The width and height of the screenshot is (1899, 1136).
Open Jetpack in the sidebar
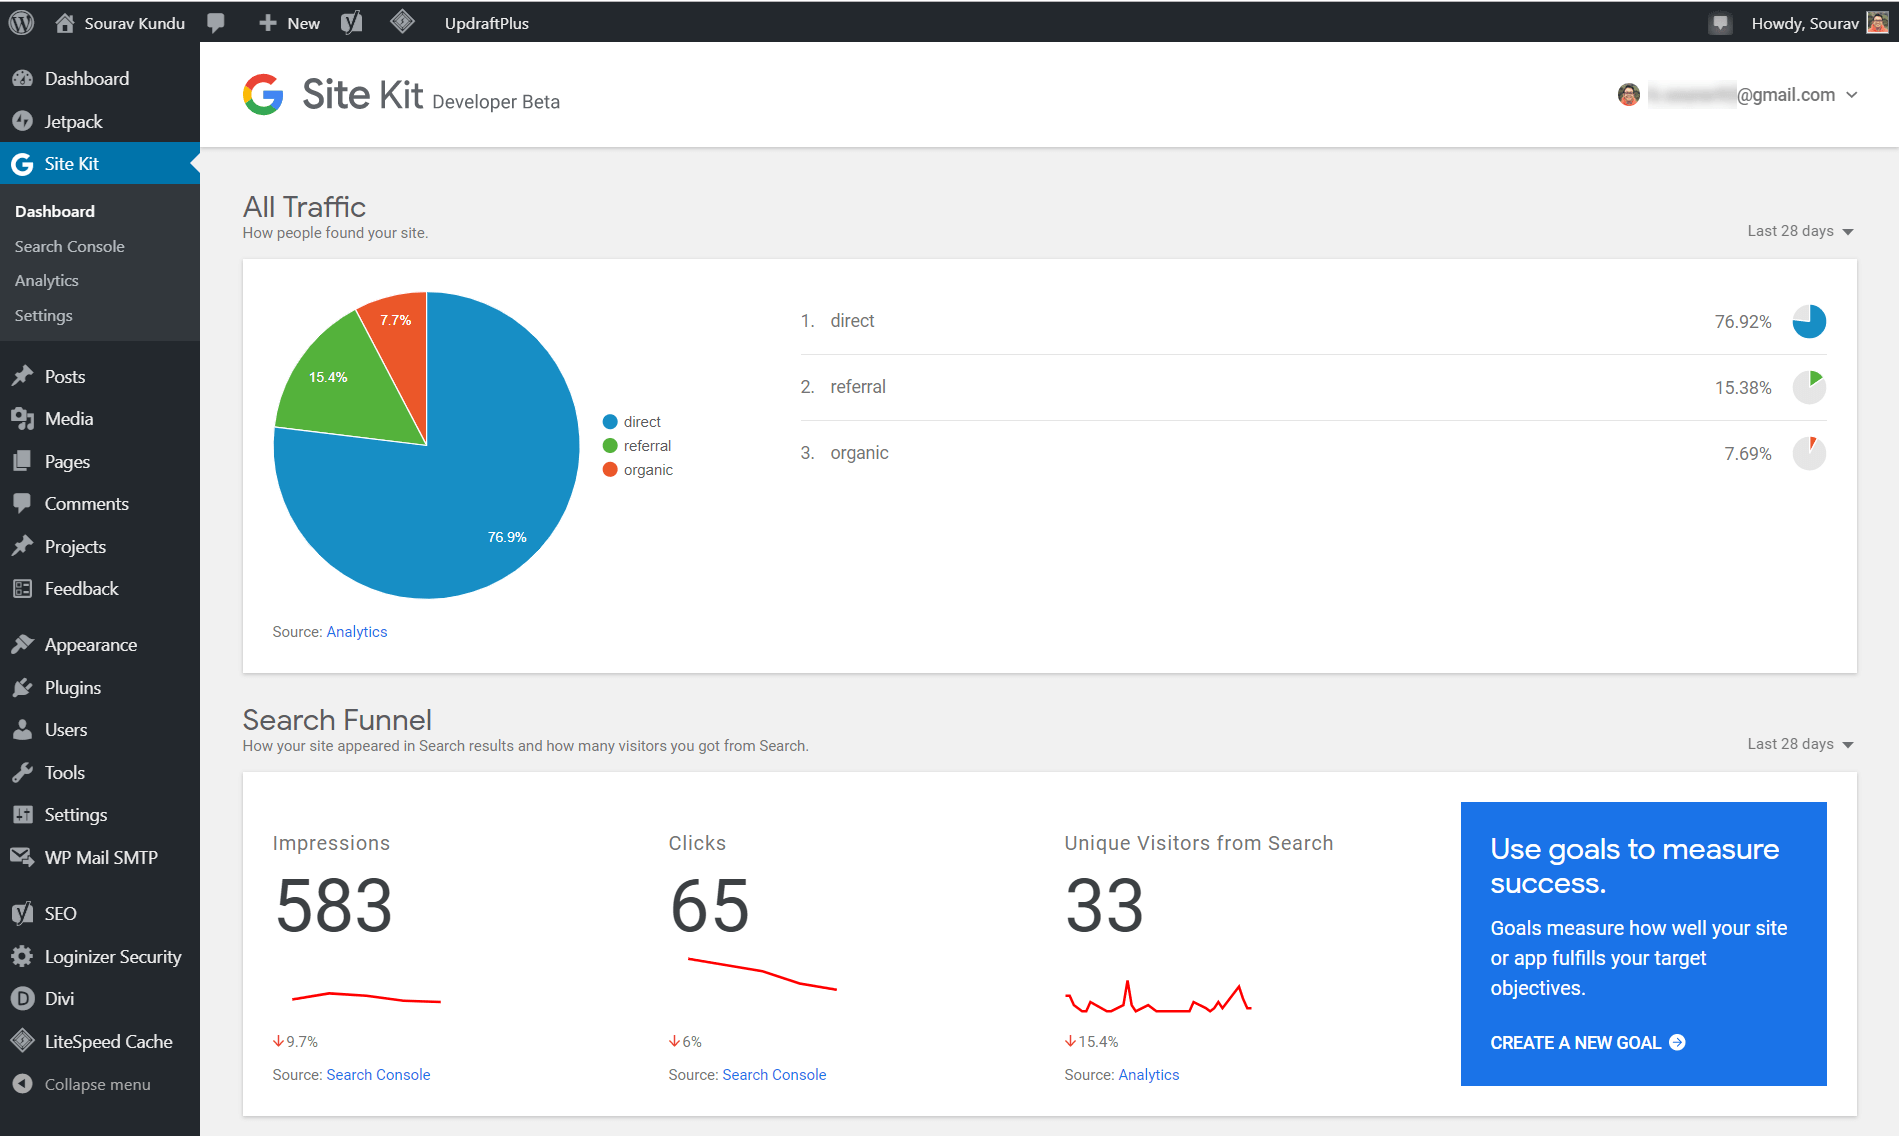point(73,121)
